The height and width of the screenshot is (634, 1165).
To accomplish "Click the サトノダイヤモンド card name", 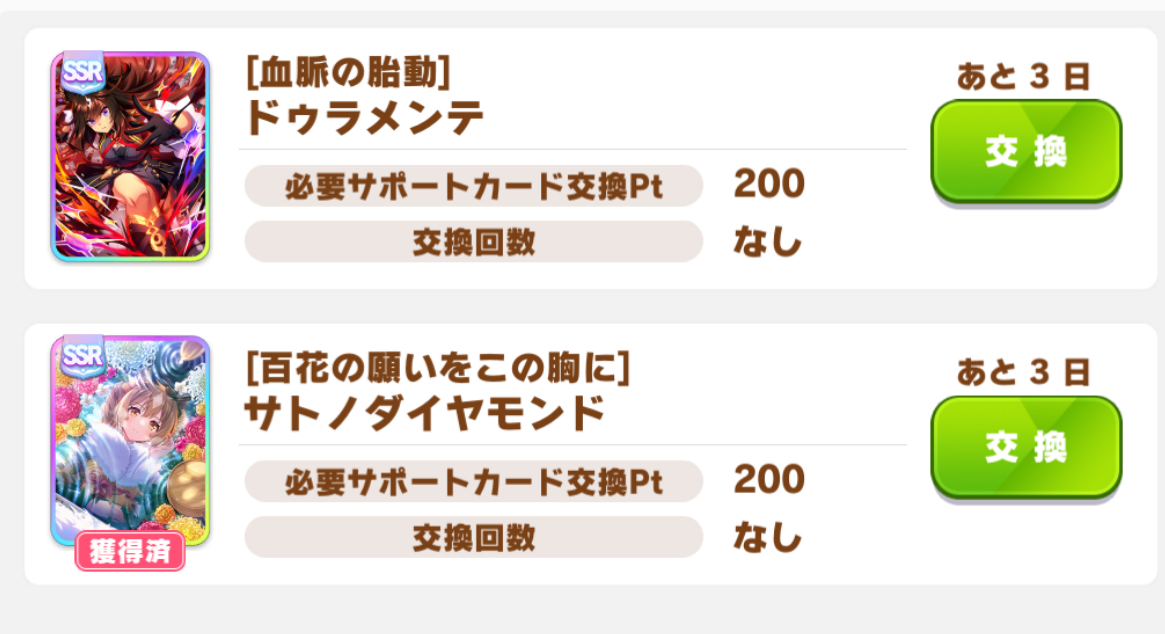I will point(425,413).
